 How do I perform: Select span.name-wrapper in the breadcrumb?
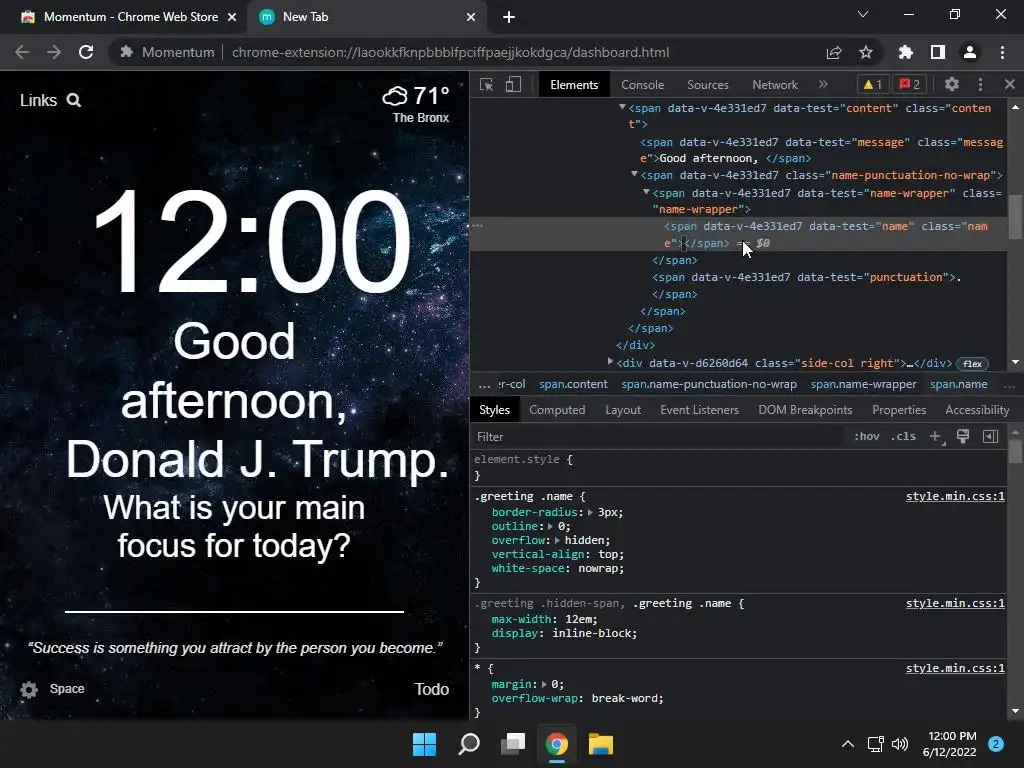pos(863,385)
